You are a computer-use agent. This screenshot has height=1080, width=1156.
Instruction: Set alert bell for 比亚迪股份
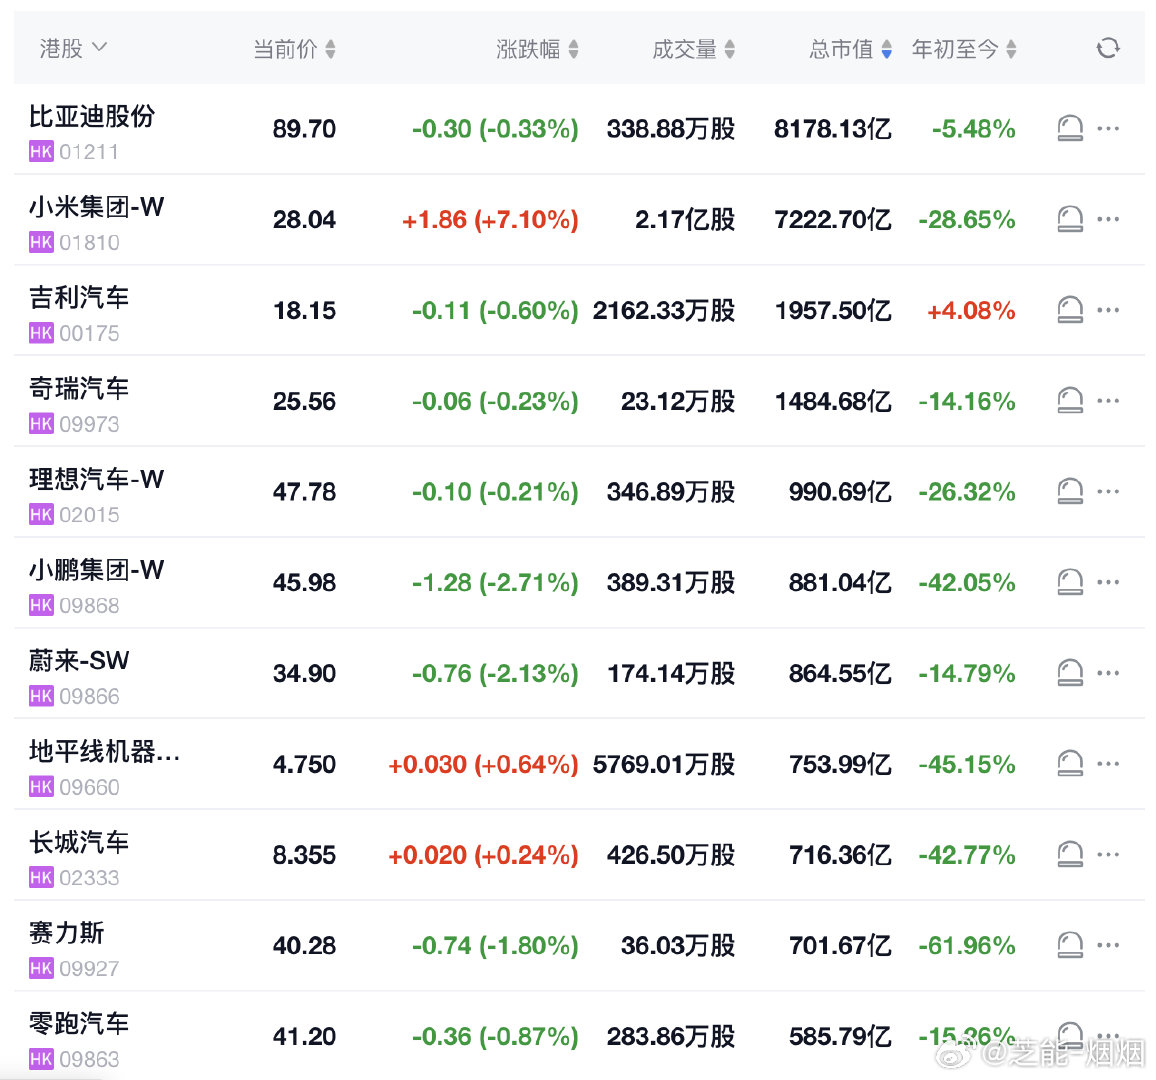click(1070, 128)
